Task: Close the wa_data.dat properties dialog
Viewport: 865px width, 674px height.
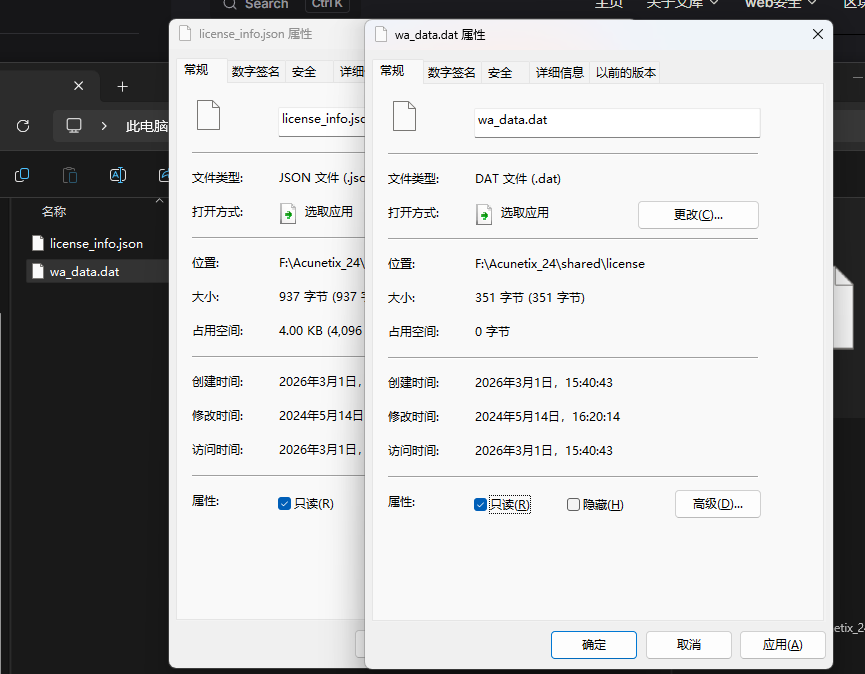Action: pos(818,34)
